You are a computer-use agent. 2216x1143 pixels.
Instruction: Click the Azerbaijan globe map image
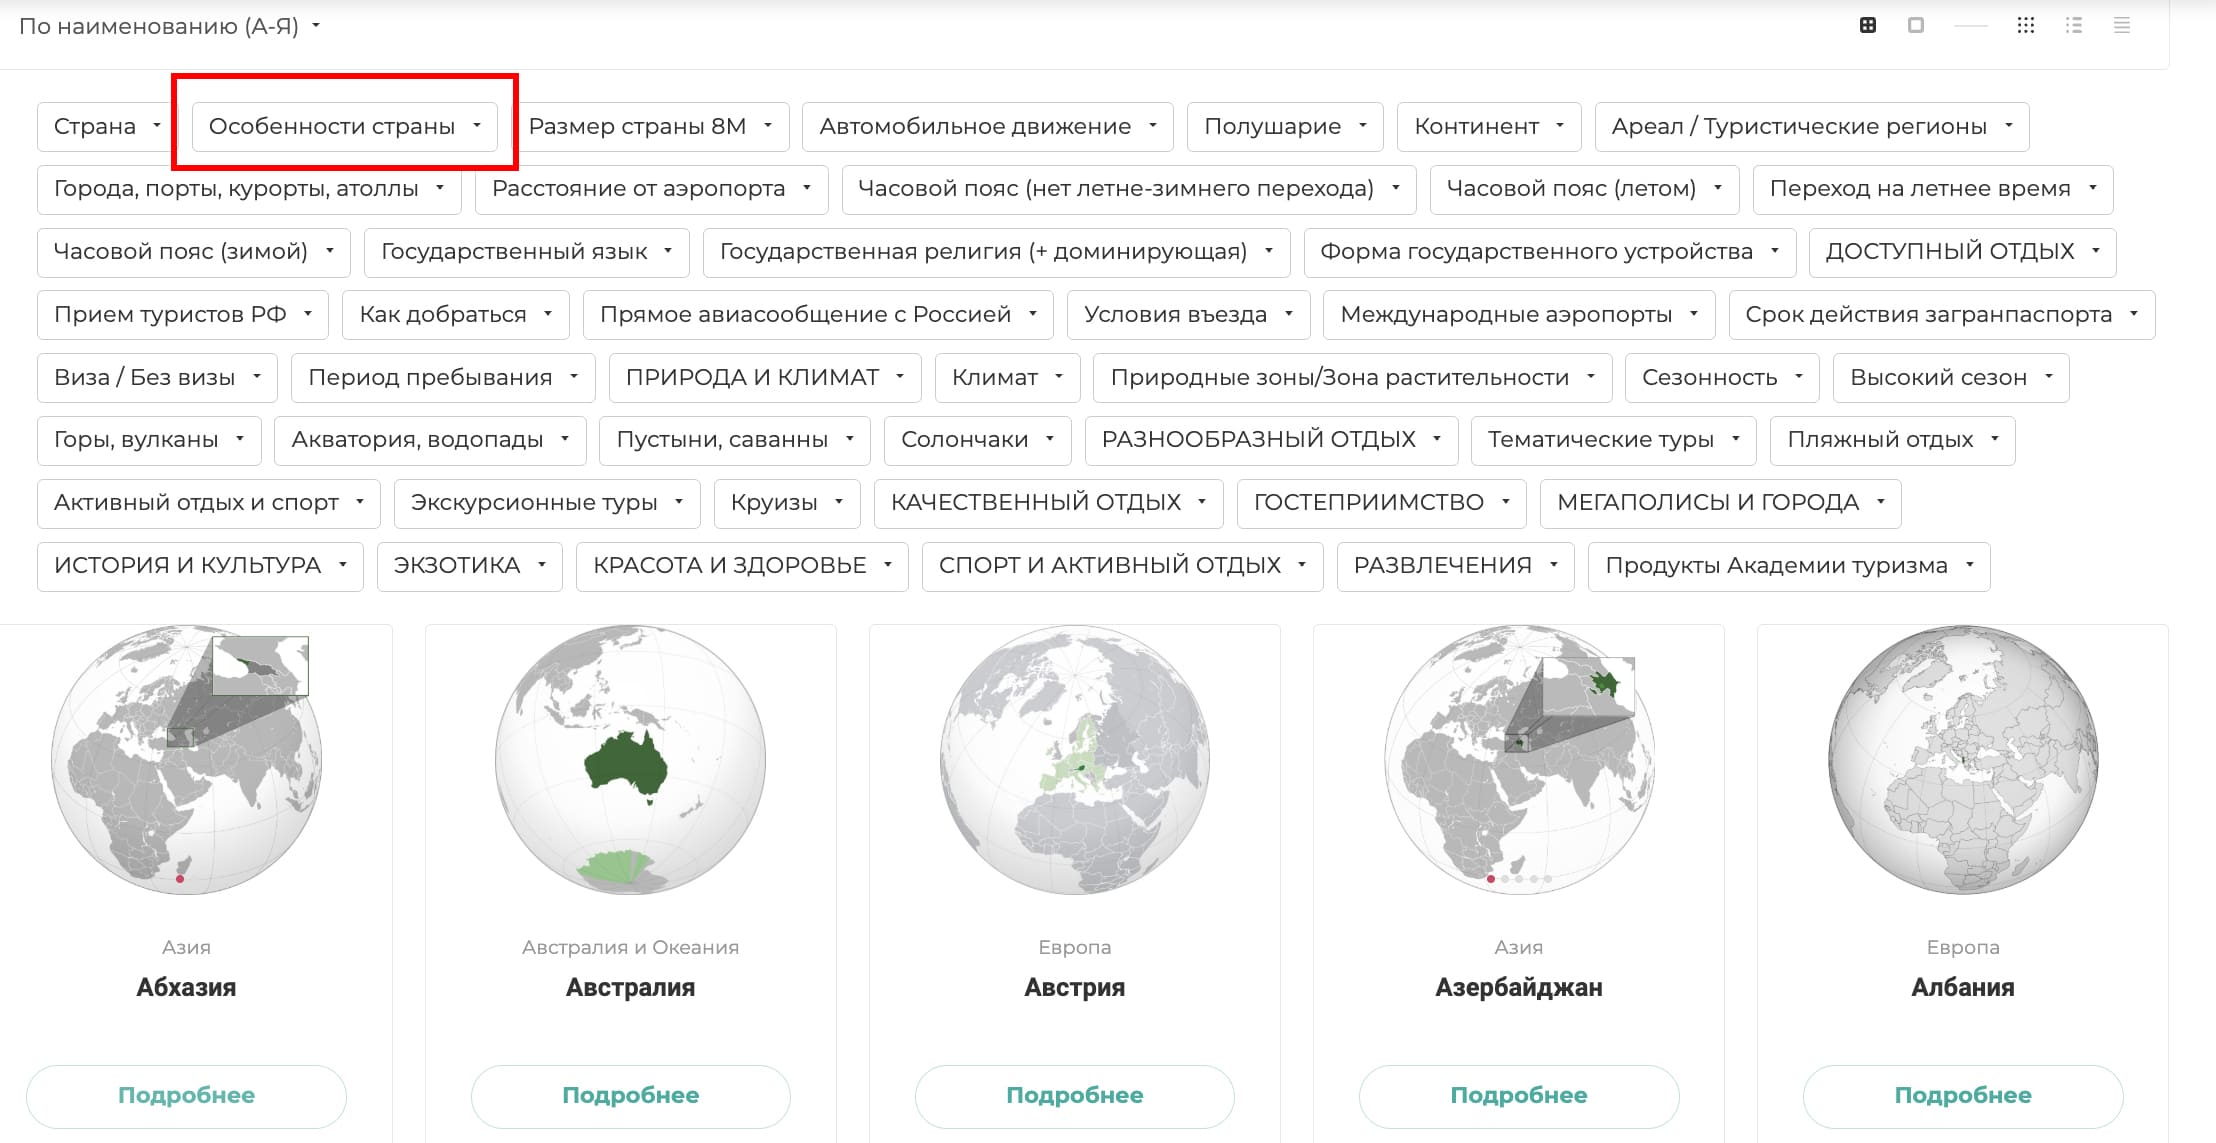[1518, 760]
